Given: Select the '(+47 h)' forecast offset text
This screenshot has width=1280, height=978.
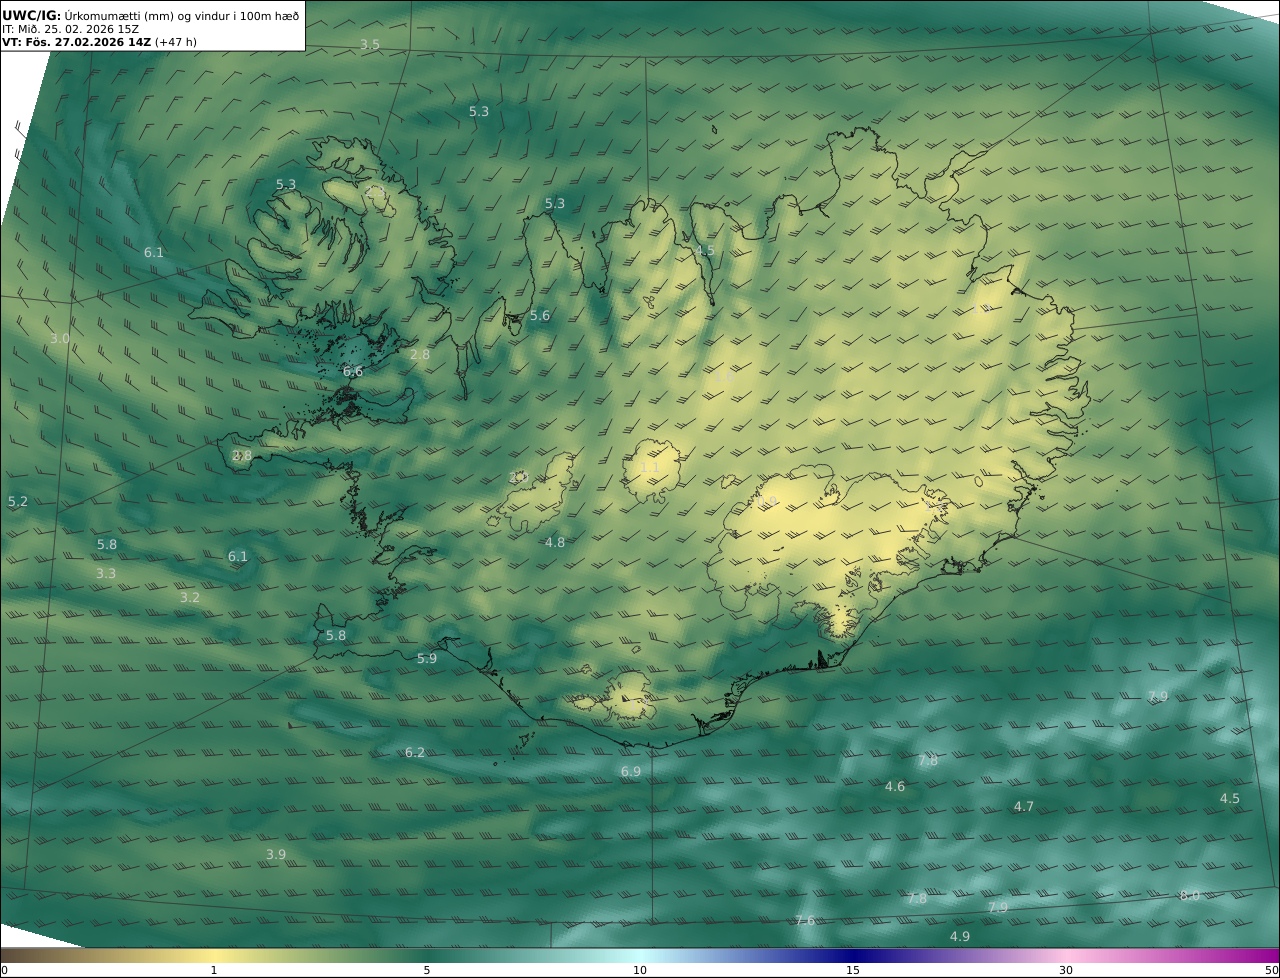Looking at the screenshot, I should click(176, 42).
